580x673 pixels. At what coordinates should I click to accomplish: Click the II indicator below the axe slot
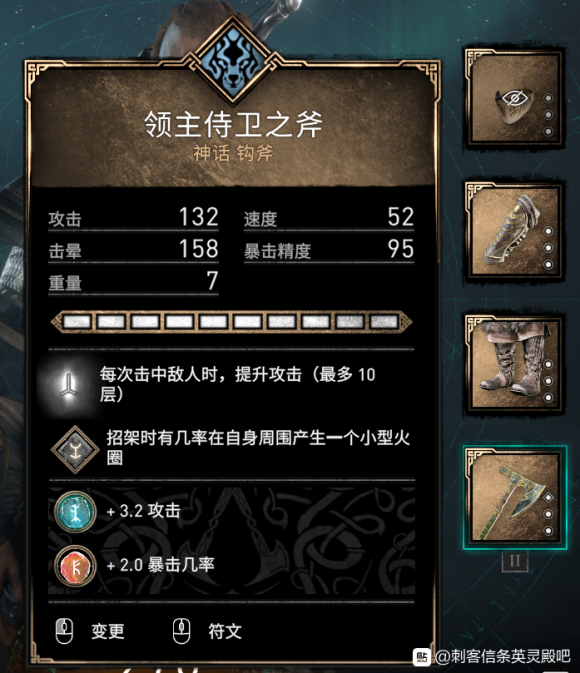(515, 561)
